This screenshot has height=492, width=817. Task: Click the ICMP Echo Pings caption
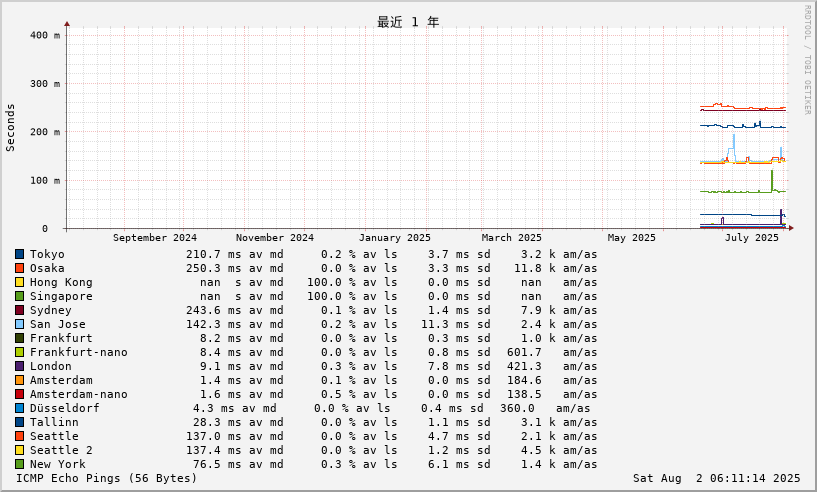[x=106, y=478]
